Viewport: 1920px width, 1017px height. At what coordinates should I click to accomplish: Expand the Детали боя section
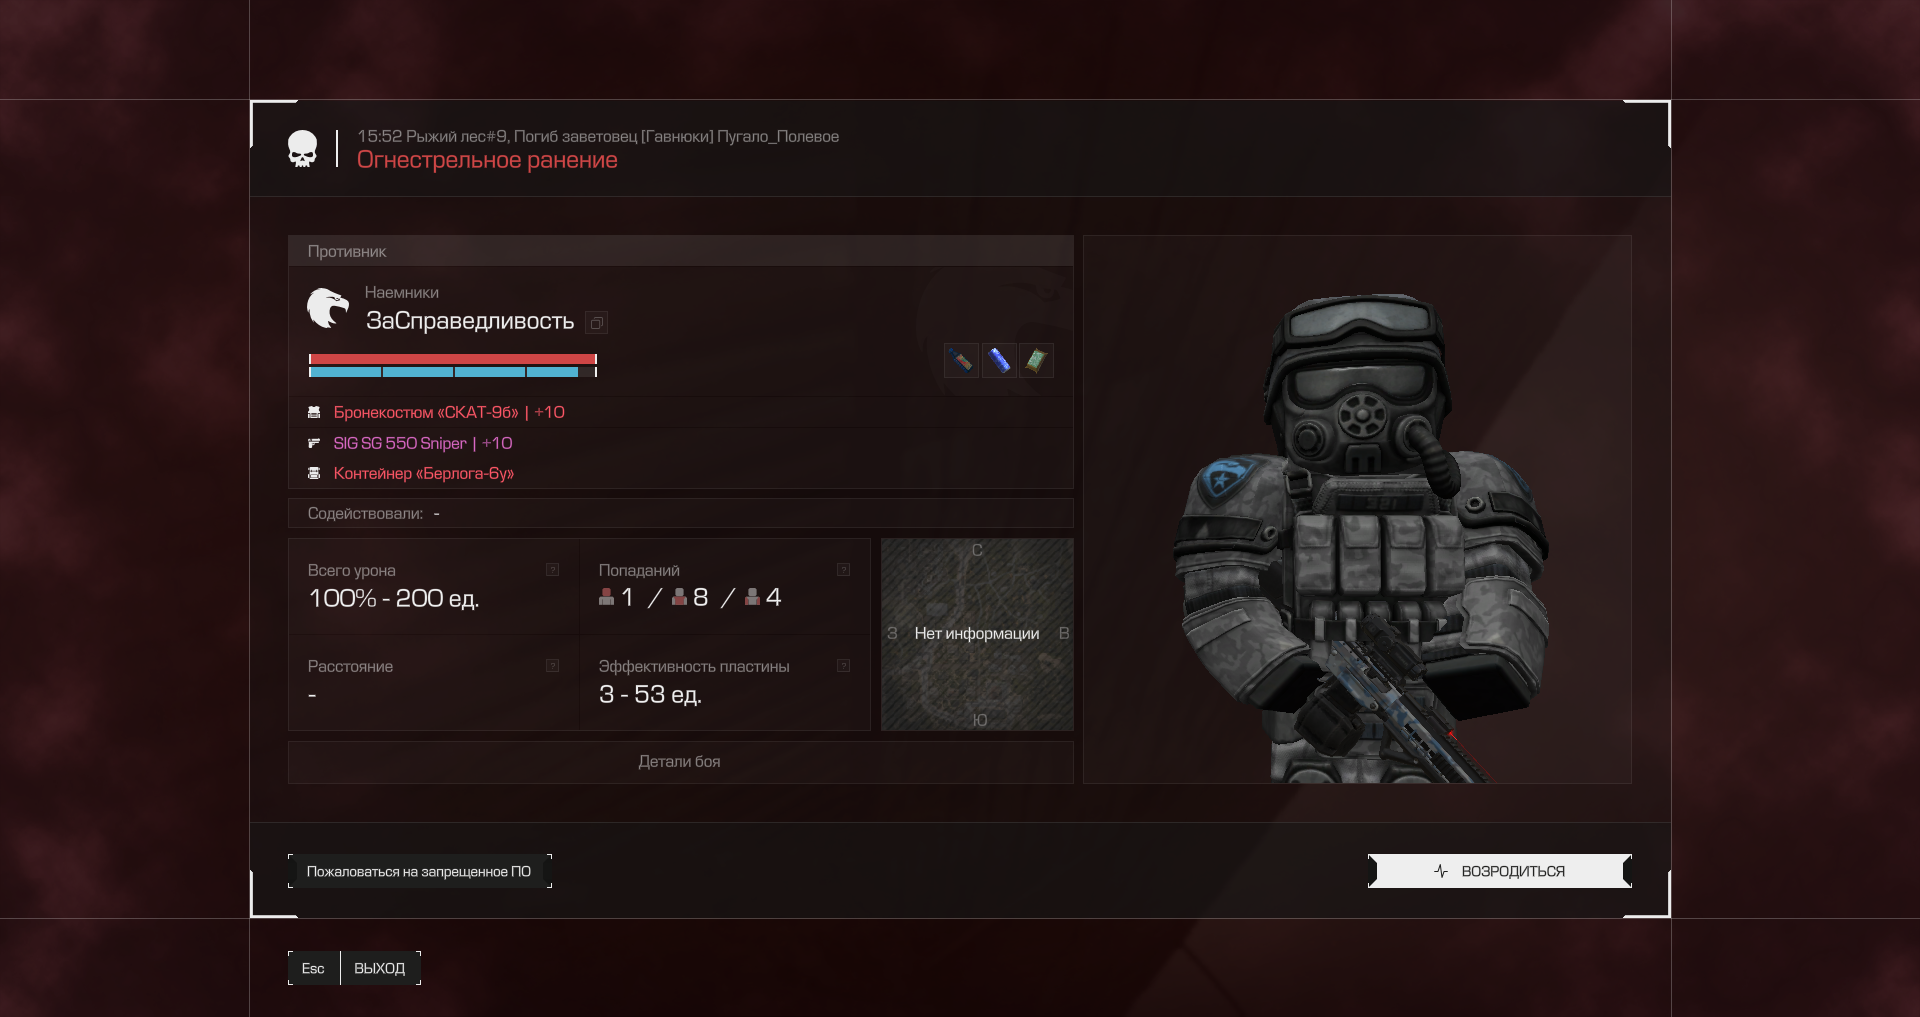point(680,762)
